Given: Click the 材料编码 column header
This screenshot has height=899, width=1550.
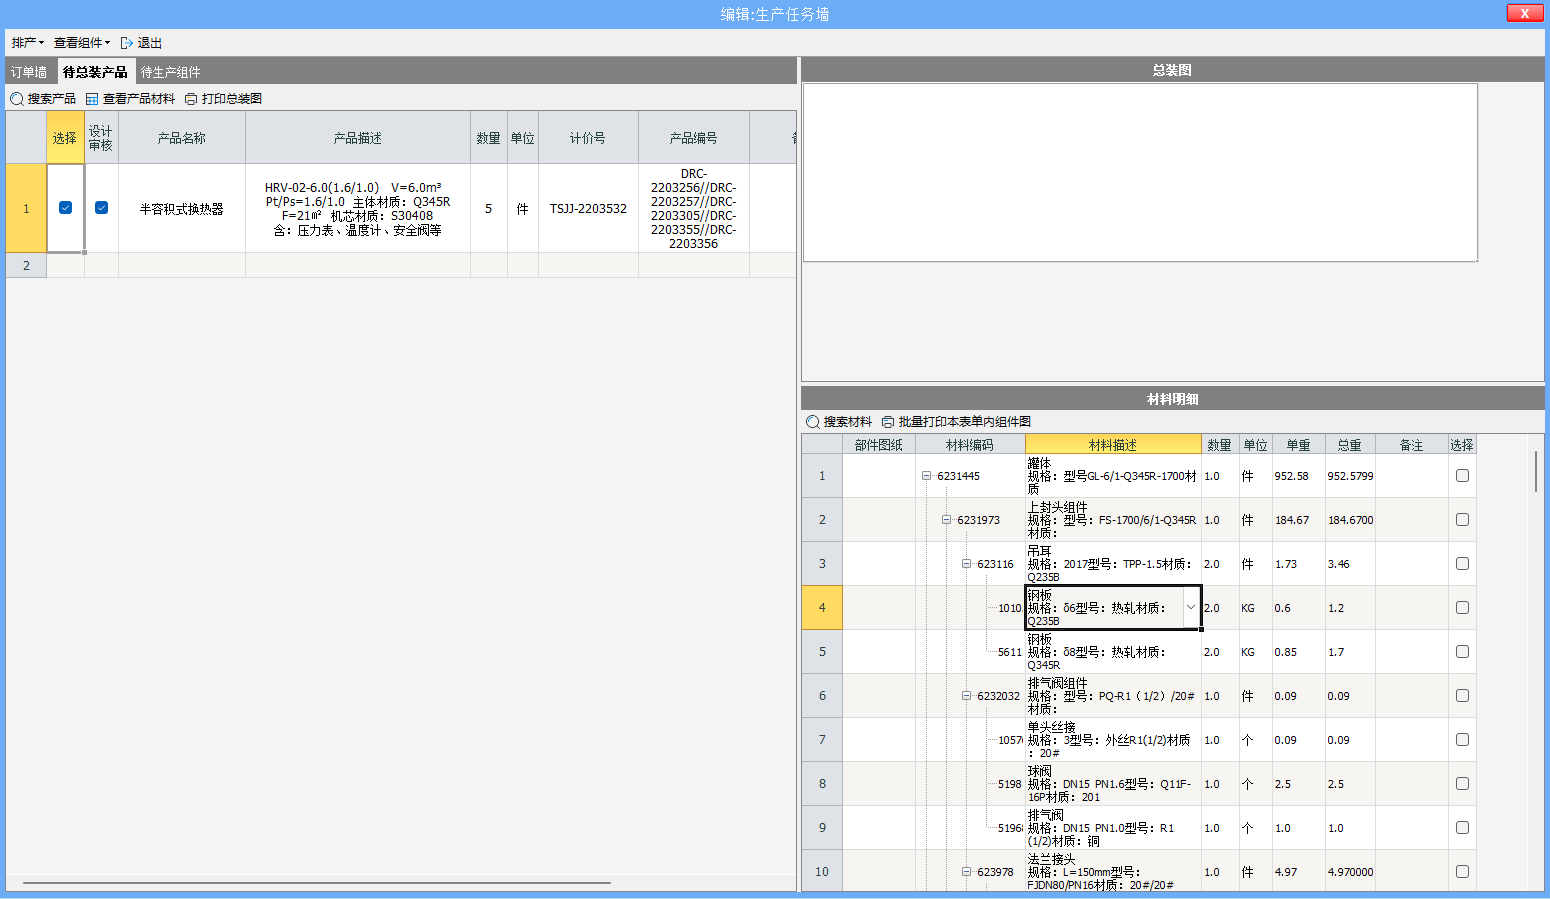Looking at the screenshot, I should tap(970, 445).
